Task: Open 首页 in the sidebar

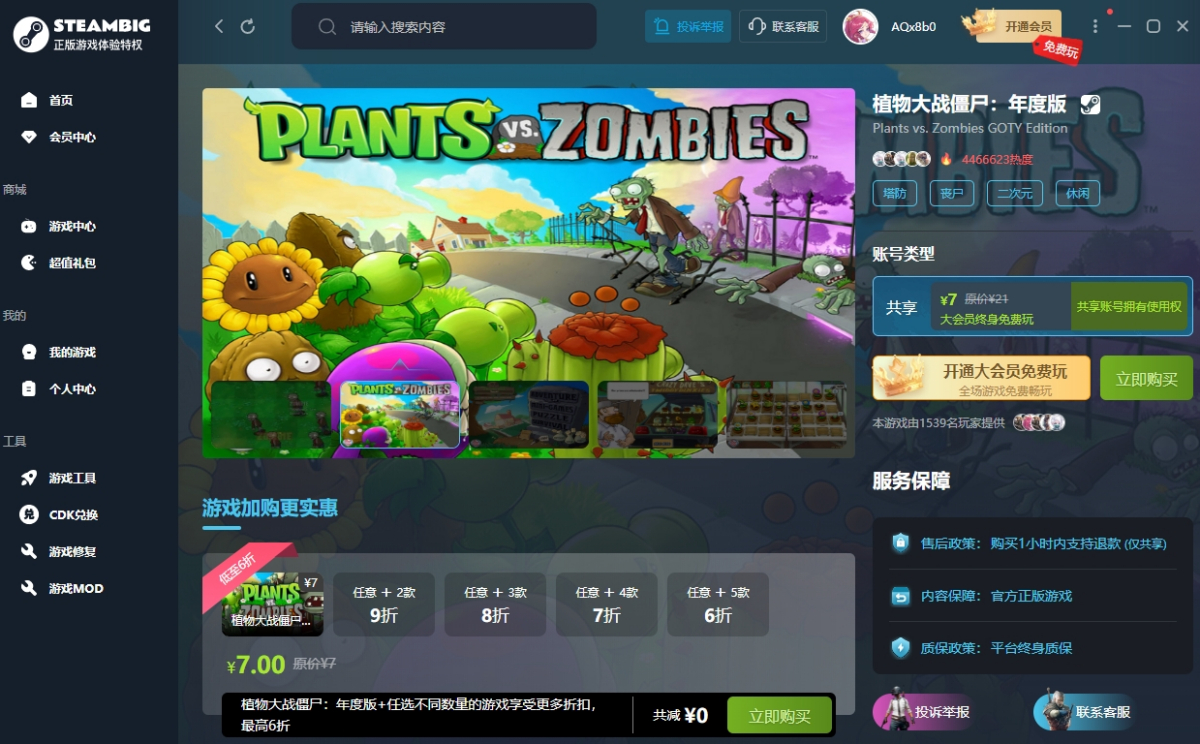Action: [x=61, y=100]
